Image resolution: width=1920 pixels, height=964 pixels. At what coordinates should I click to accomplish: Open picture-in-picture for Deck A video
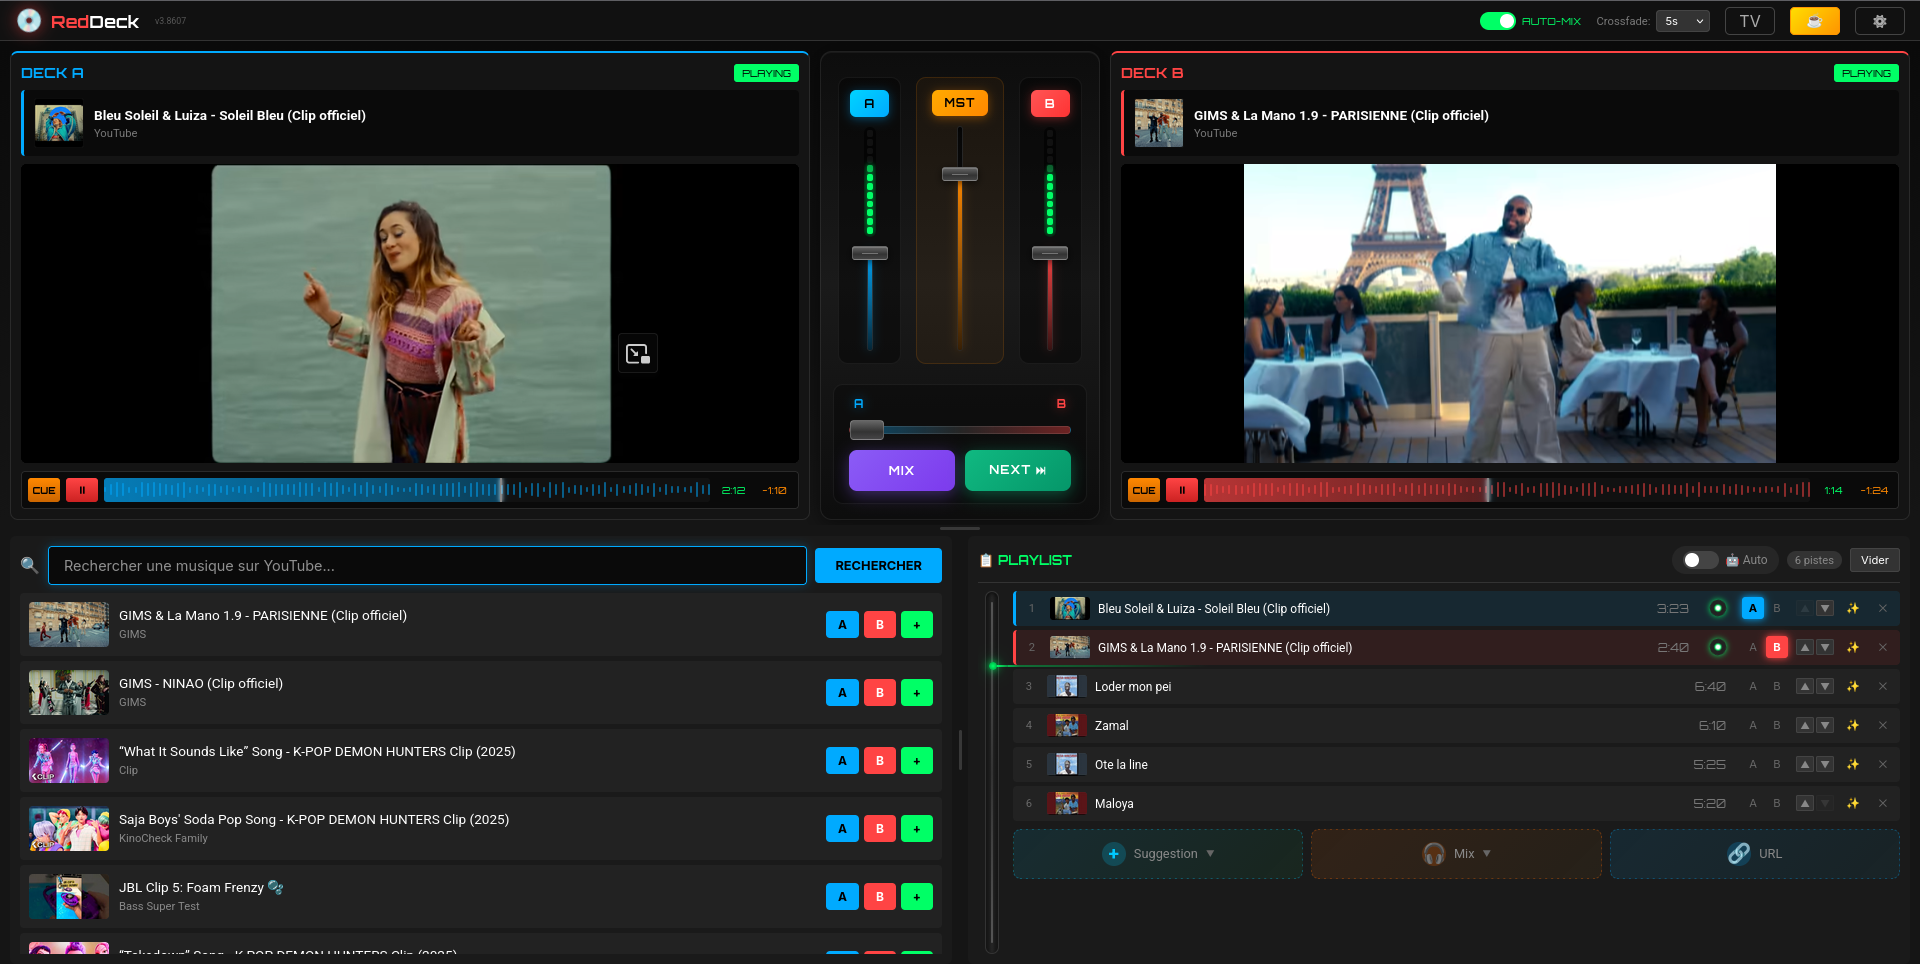(638, 353)
